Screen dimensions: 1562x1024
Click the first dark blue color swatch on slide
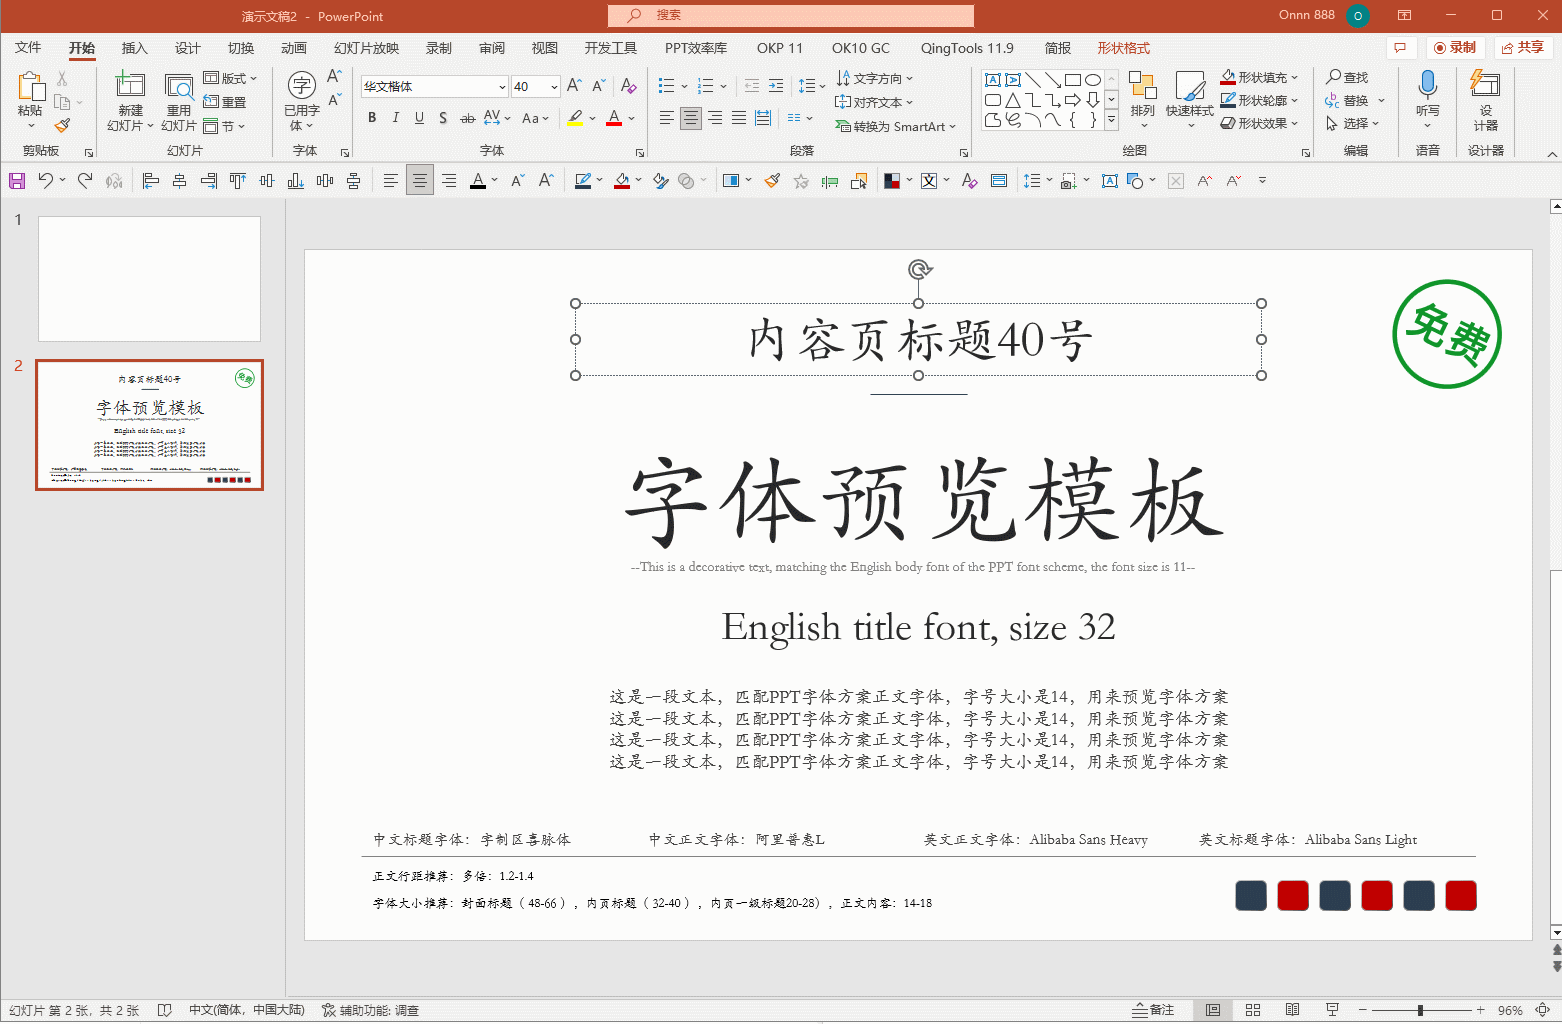[1251, 895]
